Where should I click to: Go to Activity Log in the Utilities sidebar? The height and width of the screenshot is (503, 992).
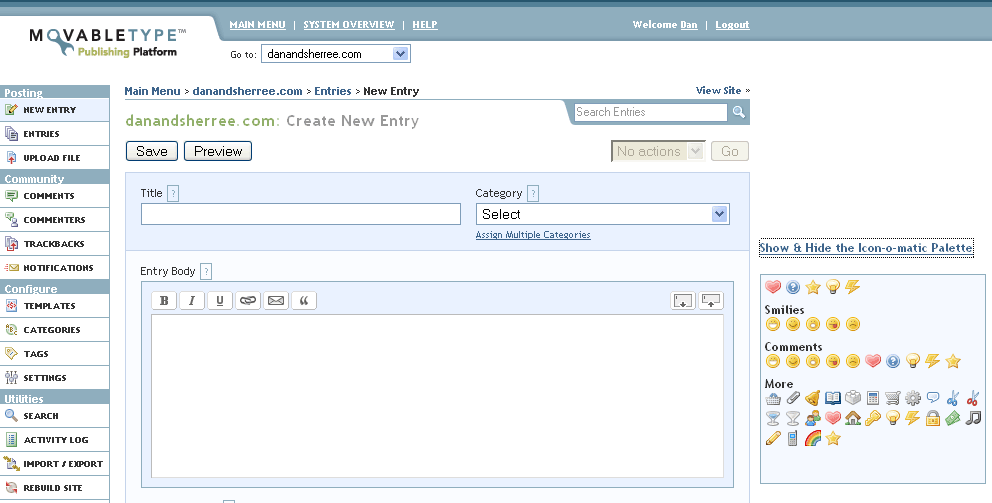55,440
